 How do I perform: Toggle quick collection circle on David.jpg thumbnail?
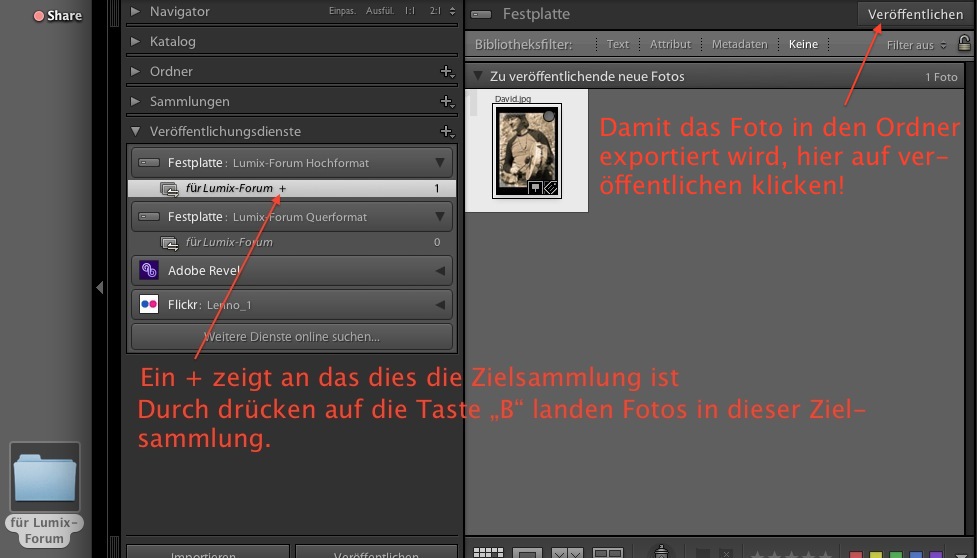[x=548, y=117]
